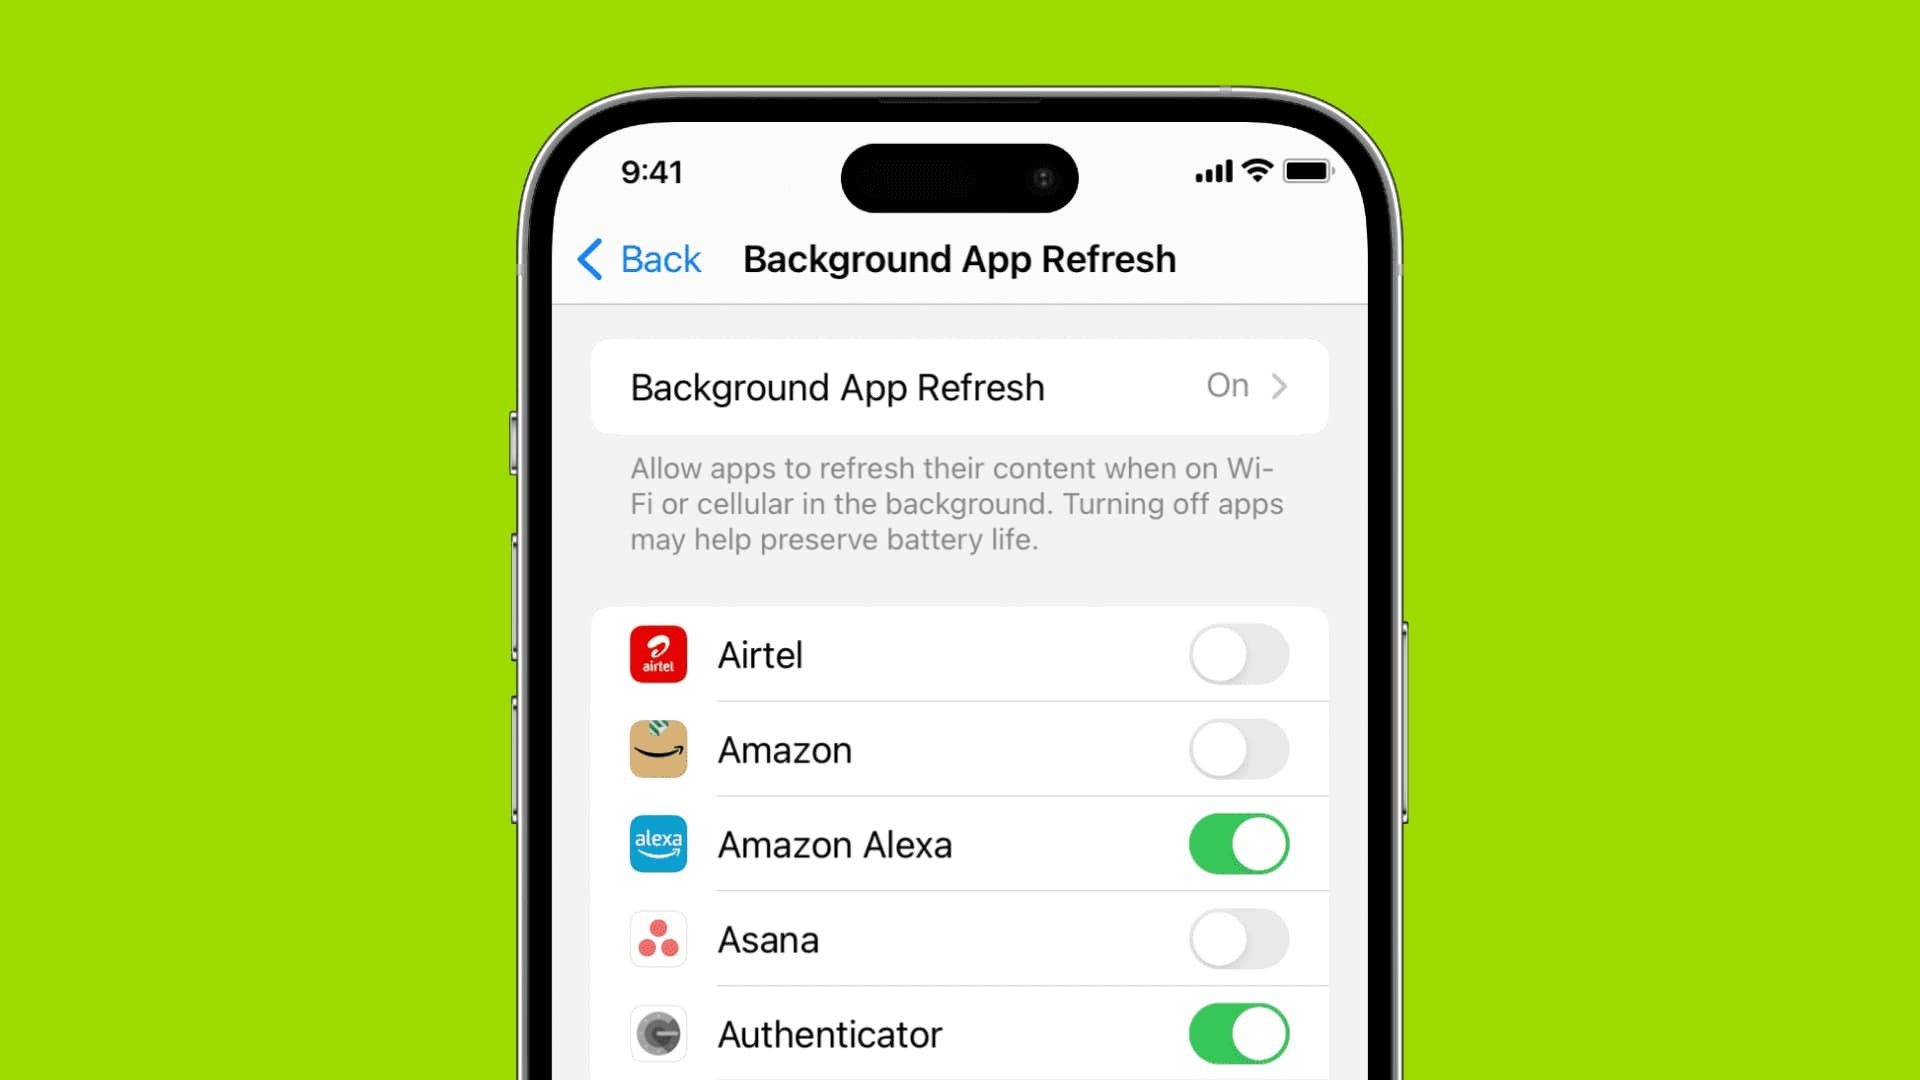Tap the Airtel app icon
Viewport: 1920px width, 1080px height.
click(x=658, y=655)
